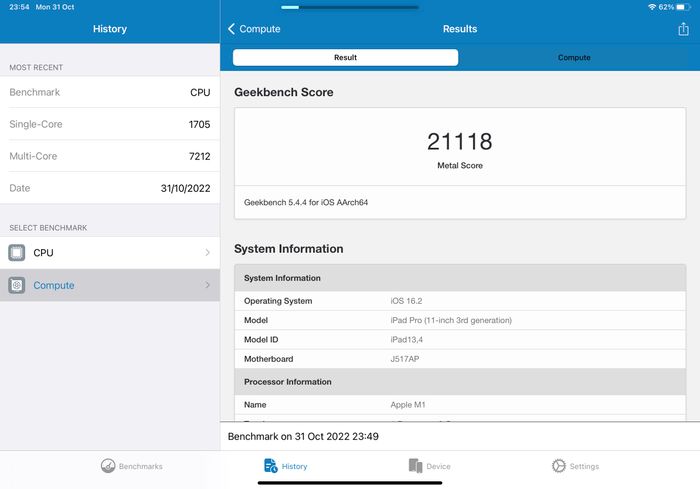Tap the 62% battery percentage

666,7
